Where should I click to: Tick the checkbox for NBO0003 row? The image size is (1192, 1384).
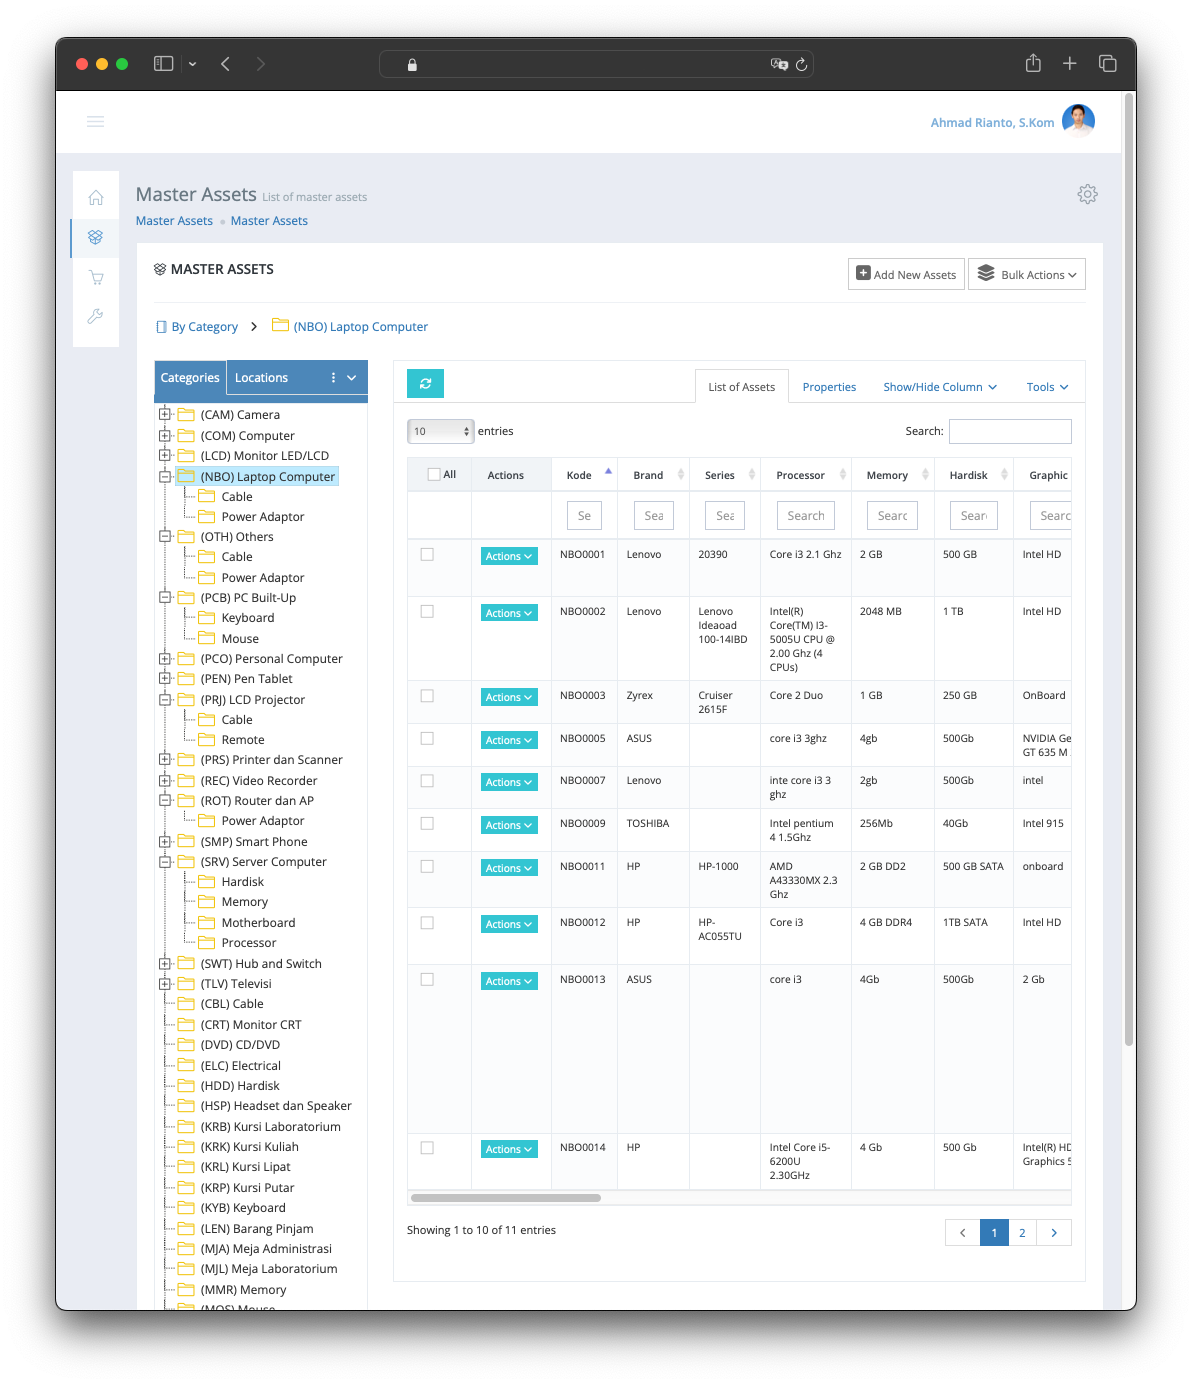[x=427, y=696]
